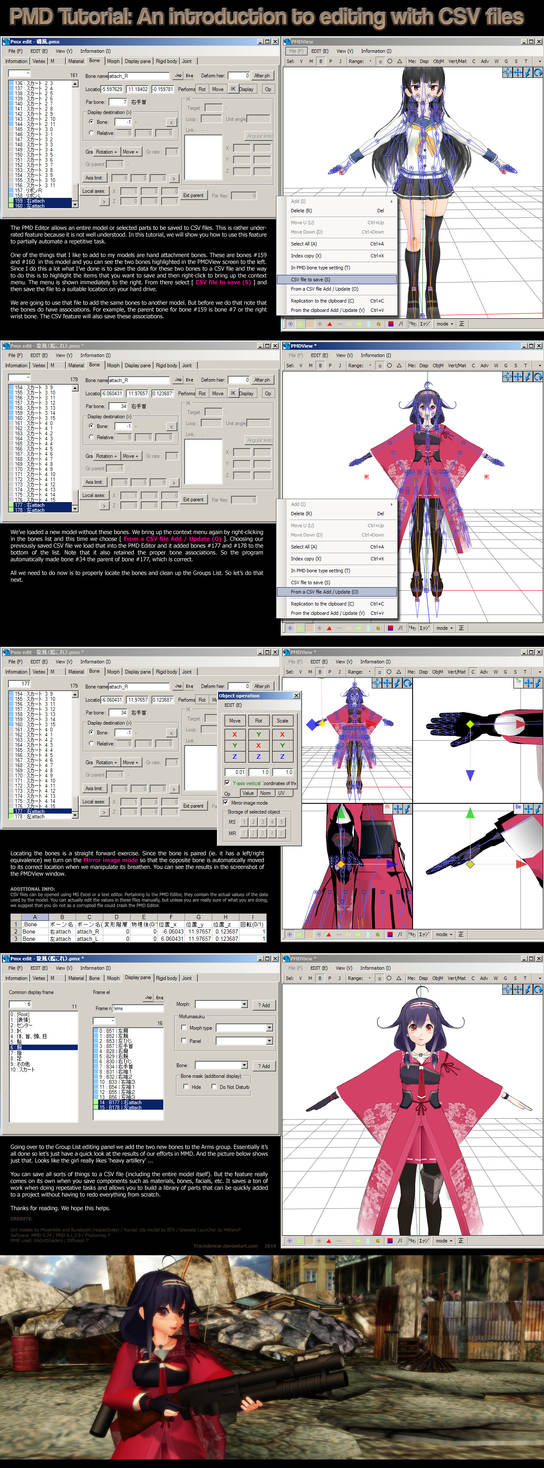Click 'Ext parent' button in first screenshot's Pmx edit
The width and height of the screenshot is (544, 1468).
193,194
